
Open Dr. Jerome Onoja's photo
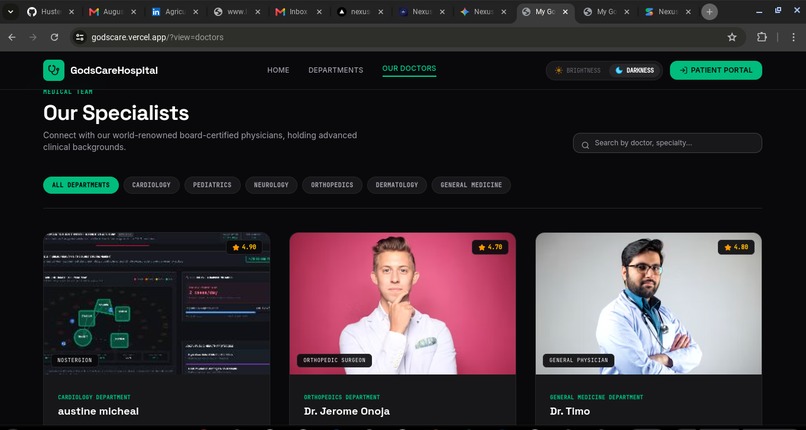click(402, 303)
